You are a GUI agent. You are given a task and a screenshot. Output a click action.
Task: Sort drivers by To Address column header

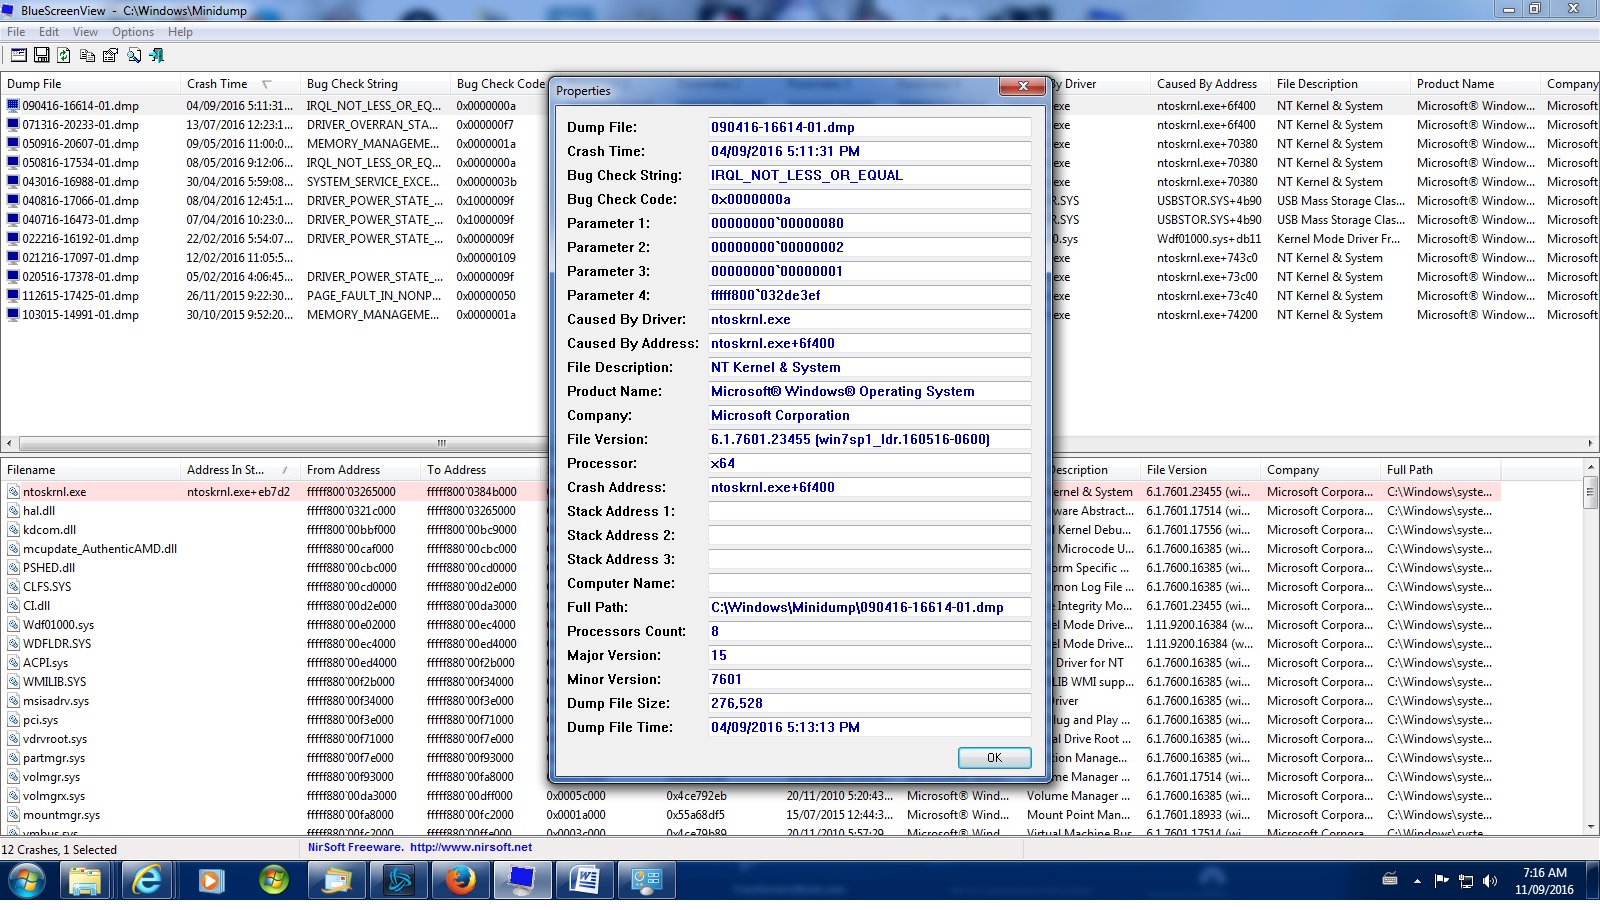point(480,470)
